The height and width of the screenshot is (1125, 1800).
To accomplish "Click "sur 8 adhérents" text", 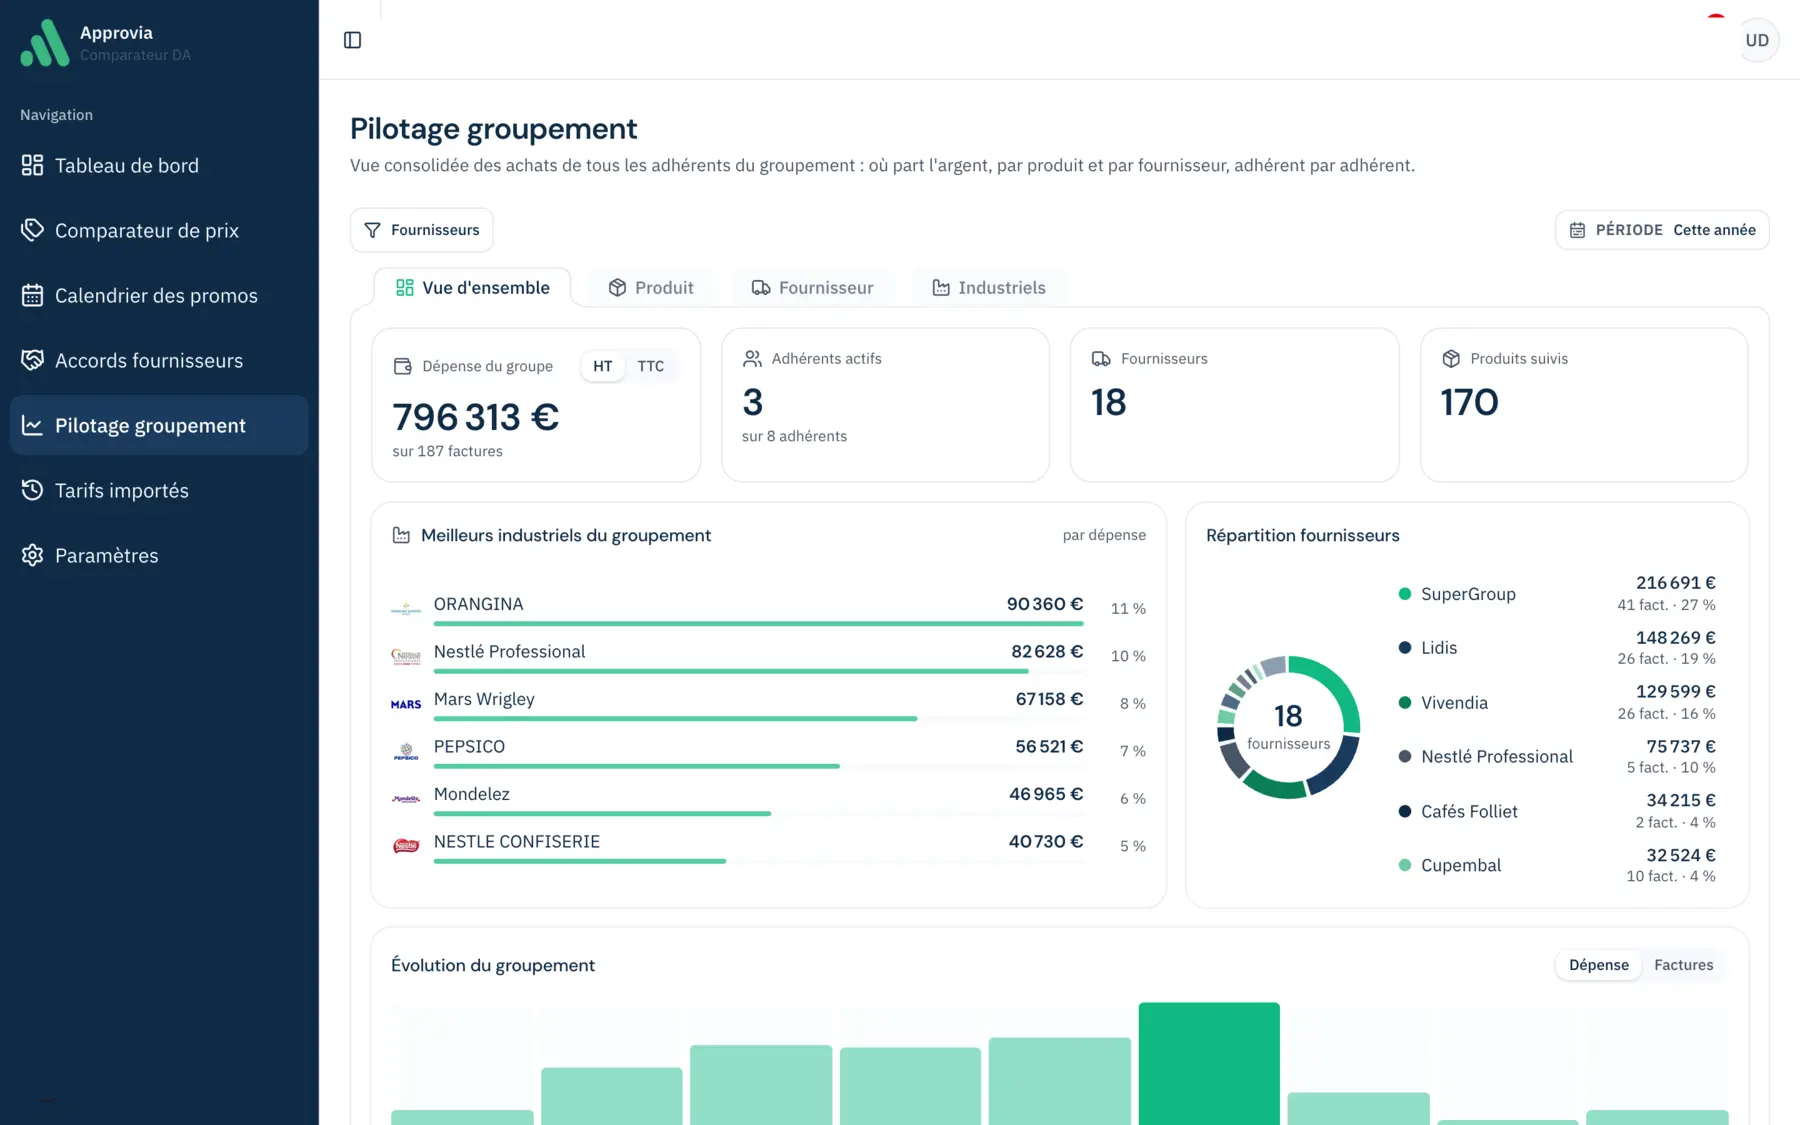I will (794, 436).
